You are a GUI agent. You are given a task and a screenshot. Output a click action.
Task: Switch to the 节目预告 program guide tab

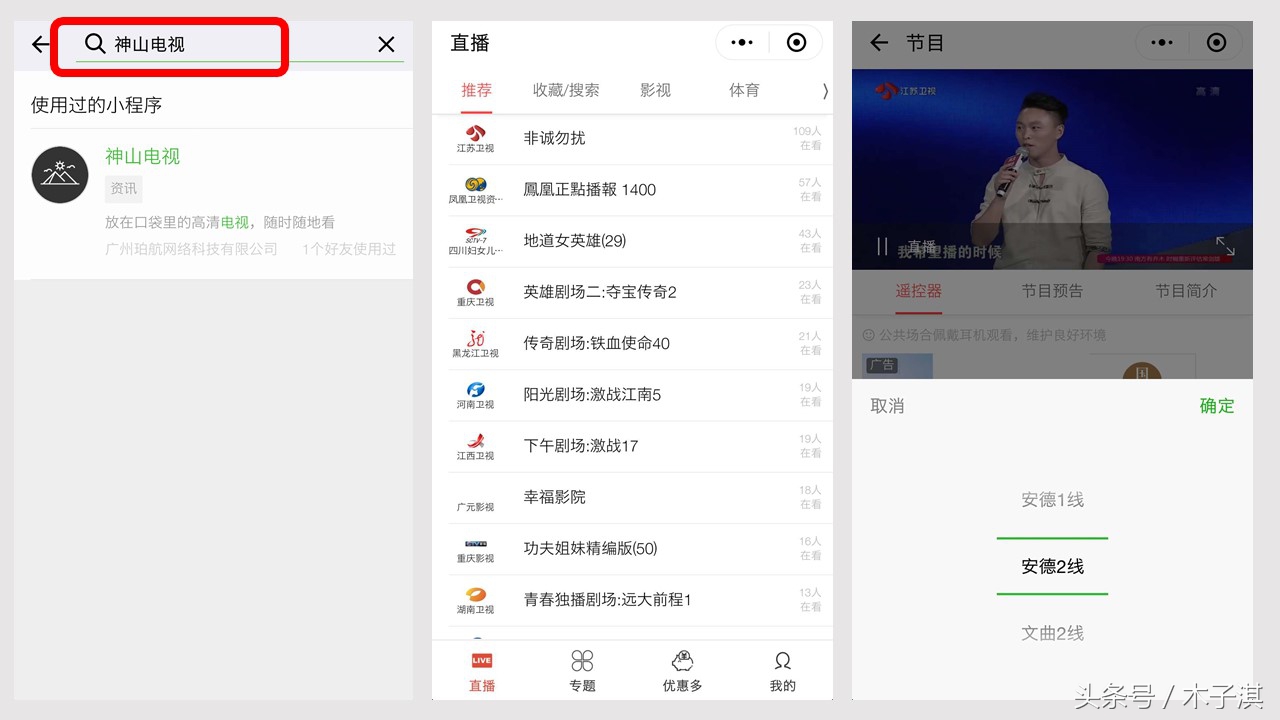[1052, 291]
